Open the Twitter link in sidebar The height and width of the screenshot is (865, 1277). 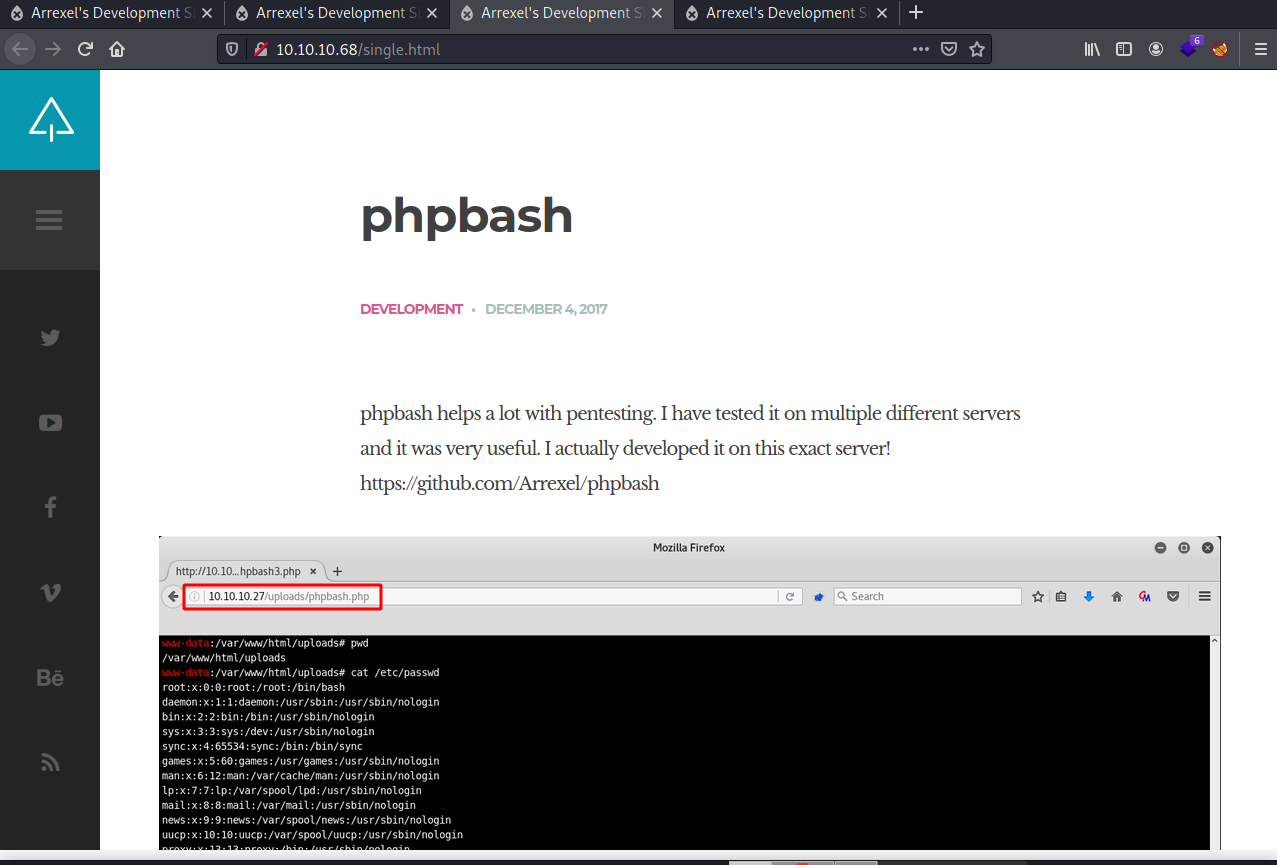pos(50,338)
